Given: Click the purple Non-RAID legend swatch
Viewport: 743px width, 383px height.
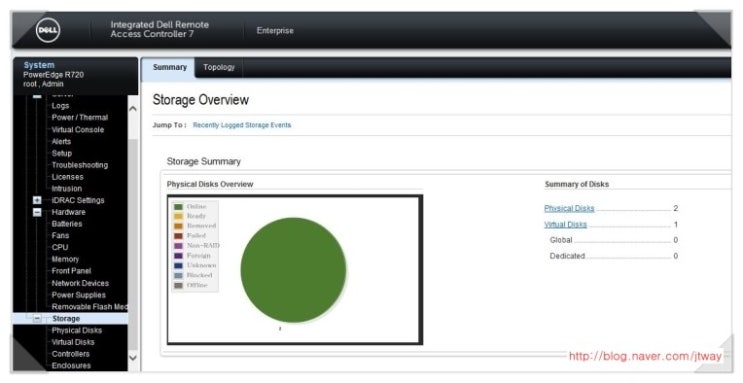Looking at the screenshot, I should [178, 246].
